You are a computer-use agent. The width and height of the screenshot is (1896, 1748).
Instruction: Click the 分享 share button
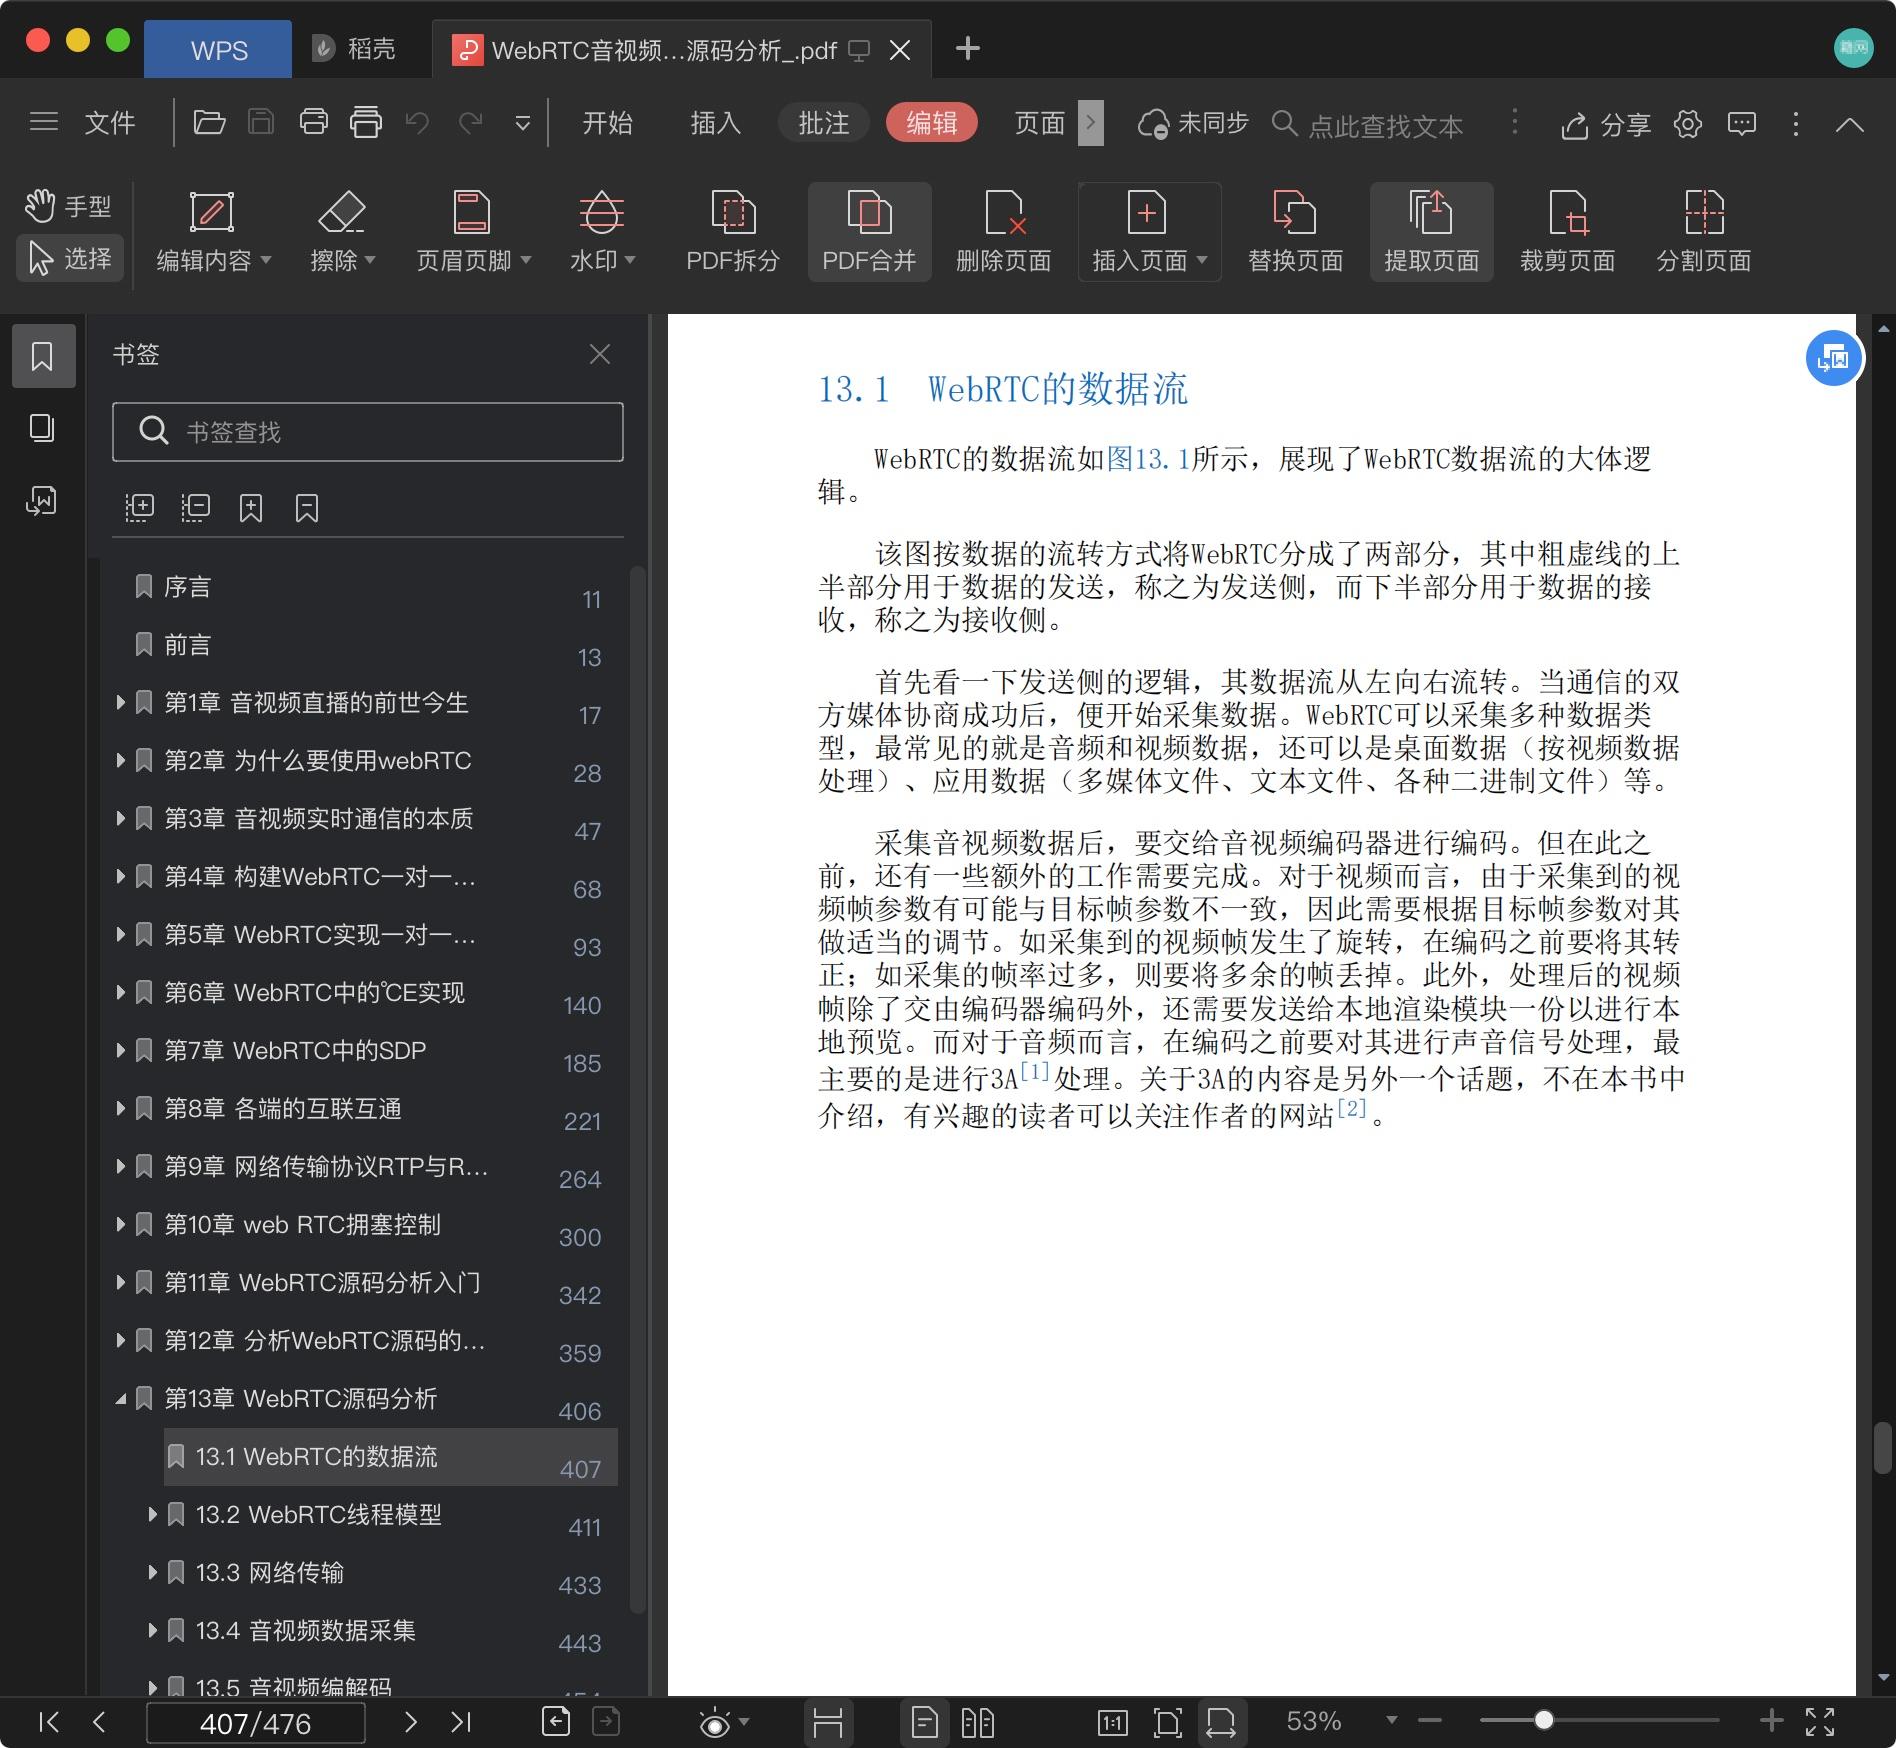click(x=1606, y=124)
